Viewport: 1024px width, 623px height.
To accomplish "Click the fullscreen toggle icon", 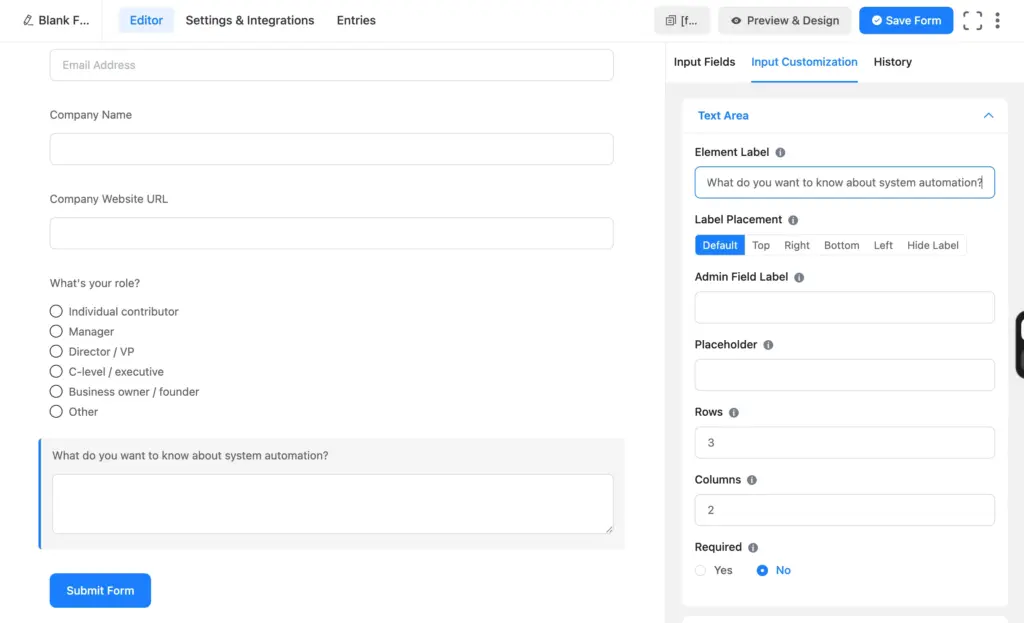I will (x=972, y=20).
